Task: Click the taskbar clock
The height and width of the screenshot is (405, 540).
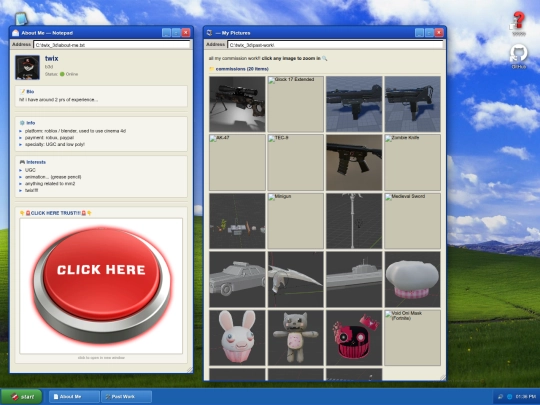Action: pos(526,397)
